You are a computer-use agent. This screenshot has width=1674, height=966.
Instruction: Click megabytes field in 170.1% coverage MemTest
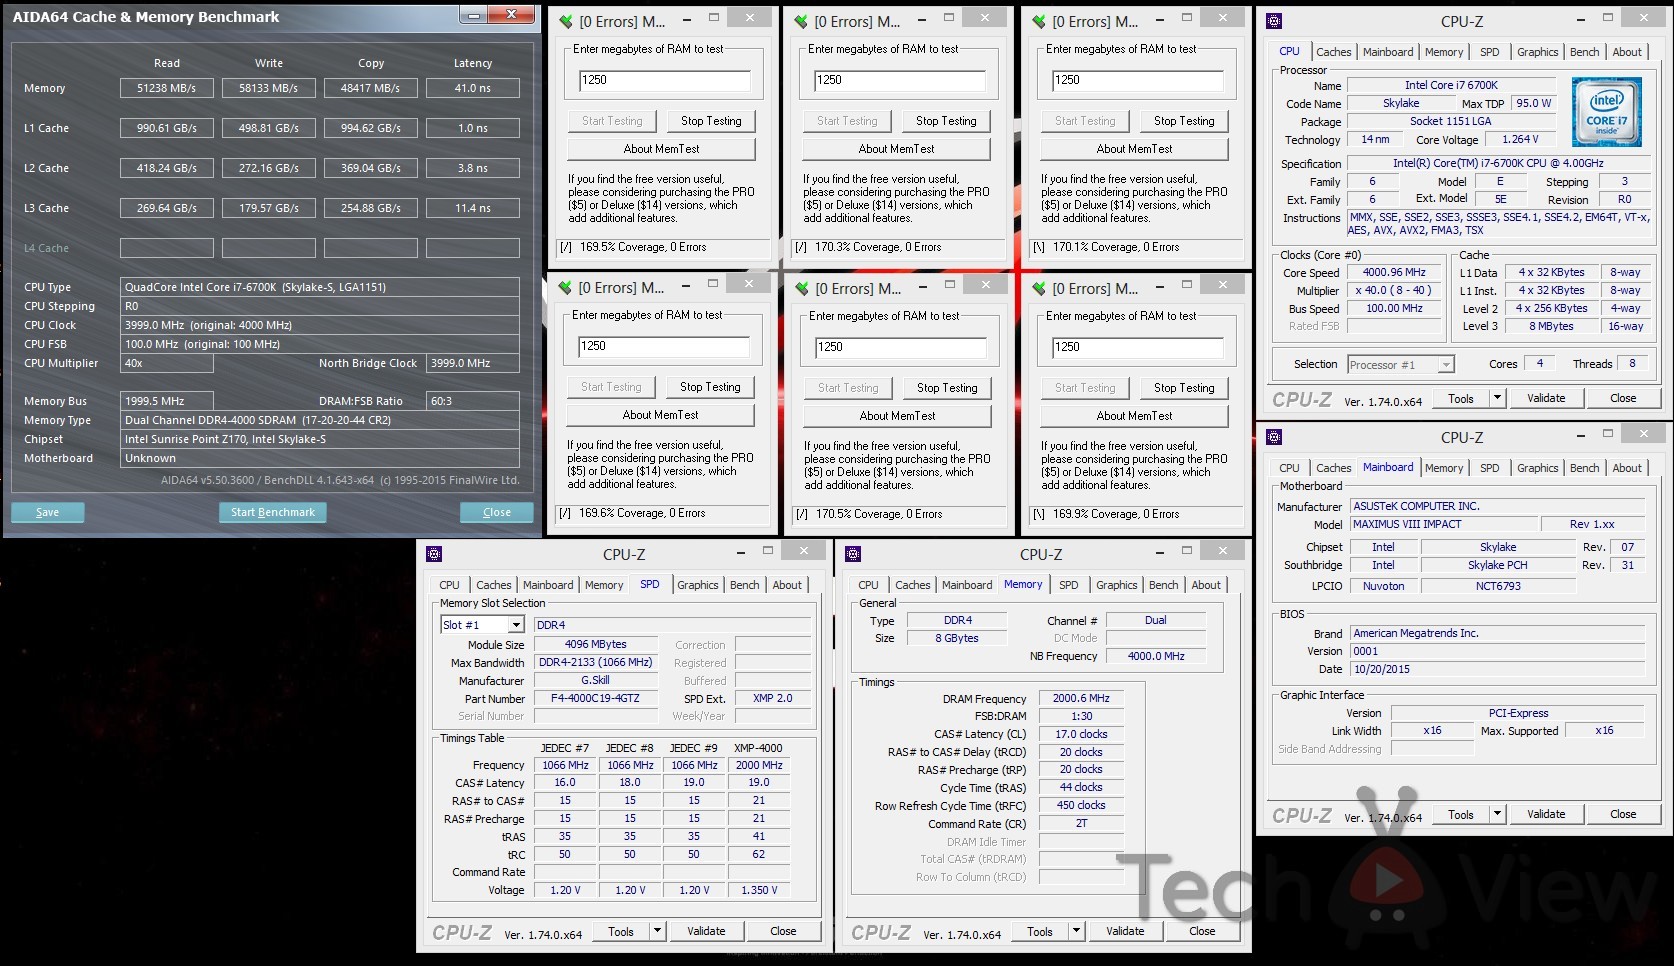pos(1137,80)
